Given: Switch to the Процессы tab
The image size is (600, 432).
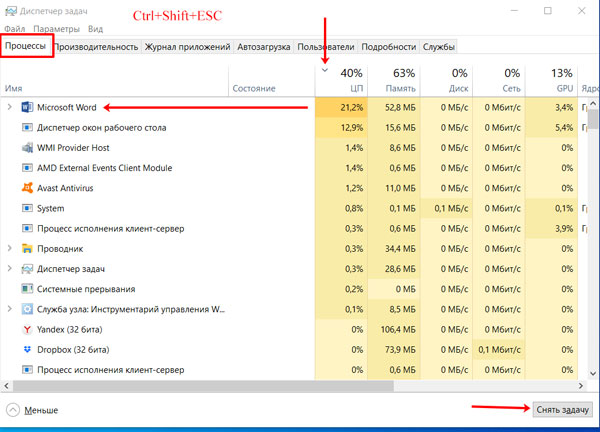Looking at the screenshot, I should [x=26, y=46].
